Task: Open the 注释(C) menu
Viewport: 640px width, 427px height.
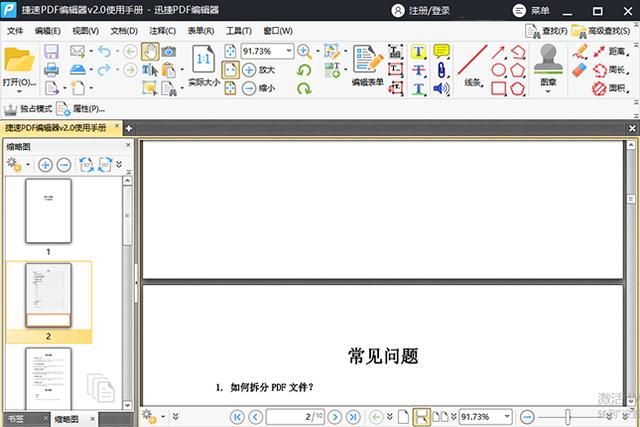Action: click(x=162, y=31)
